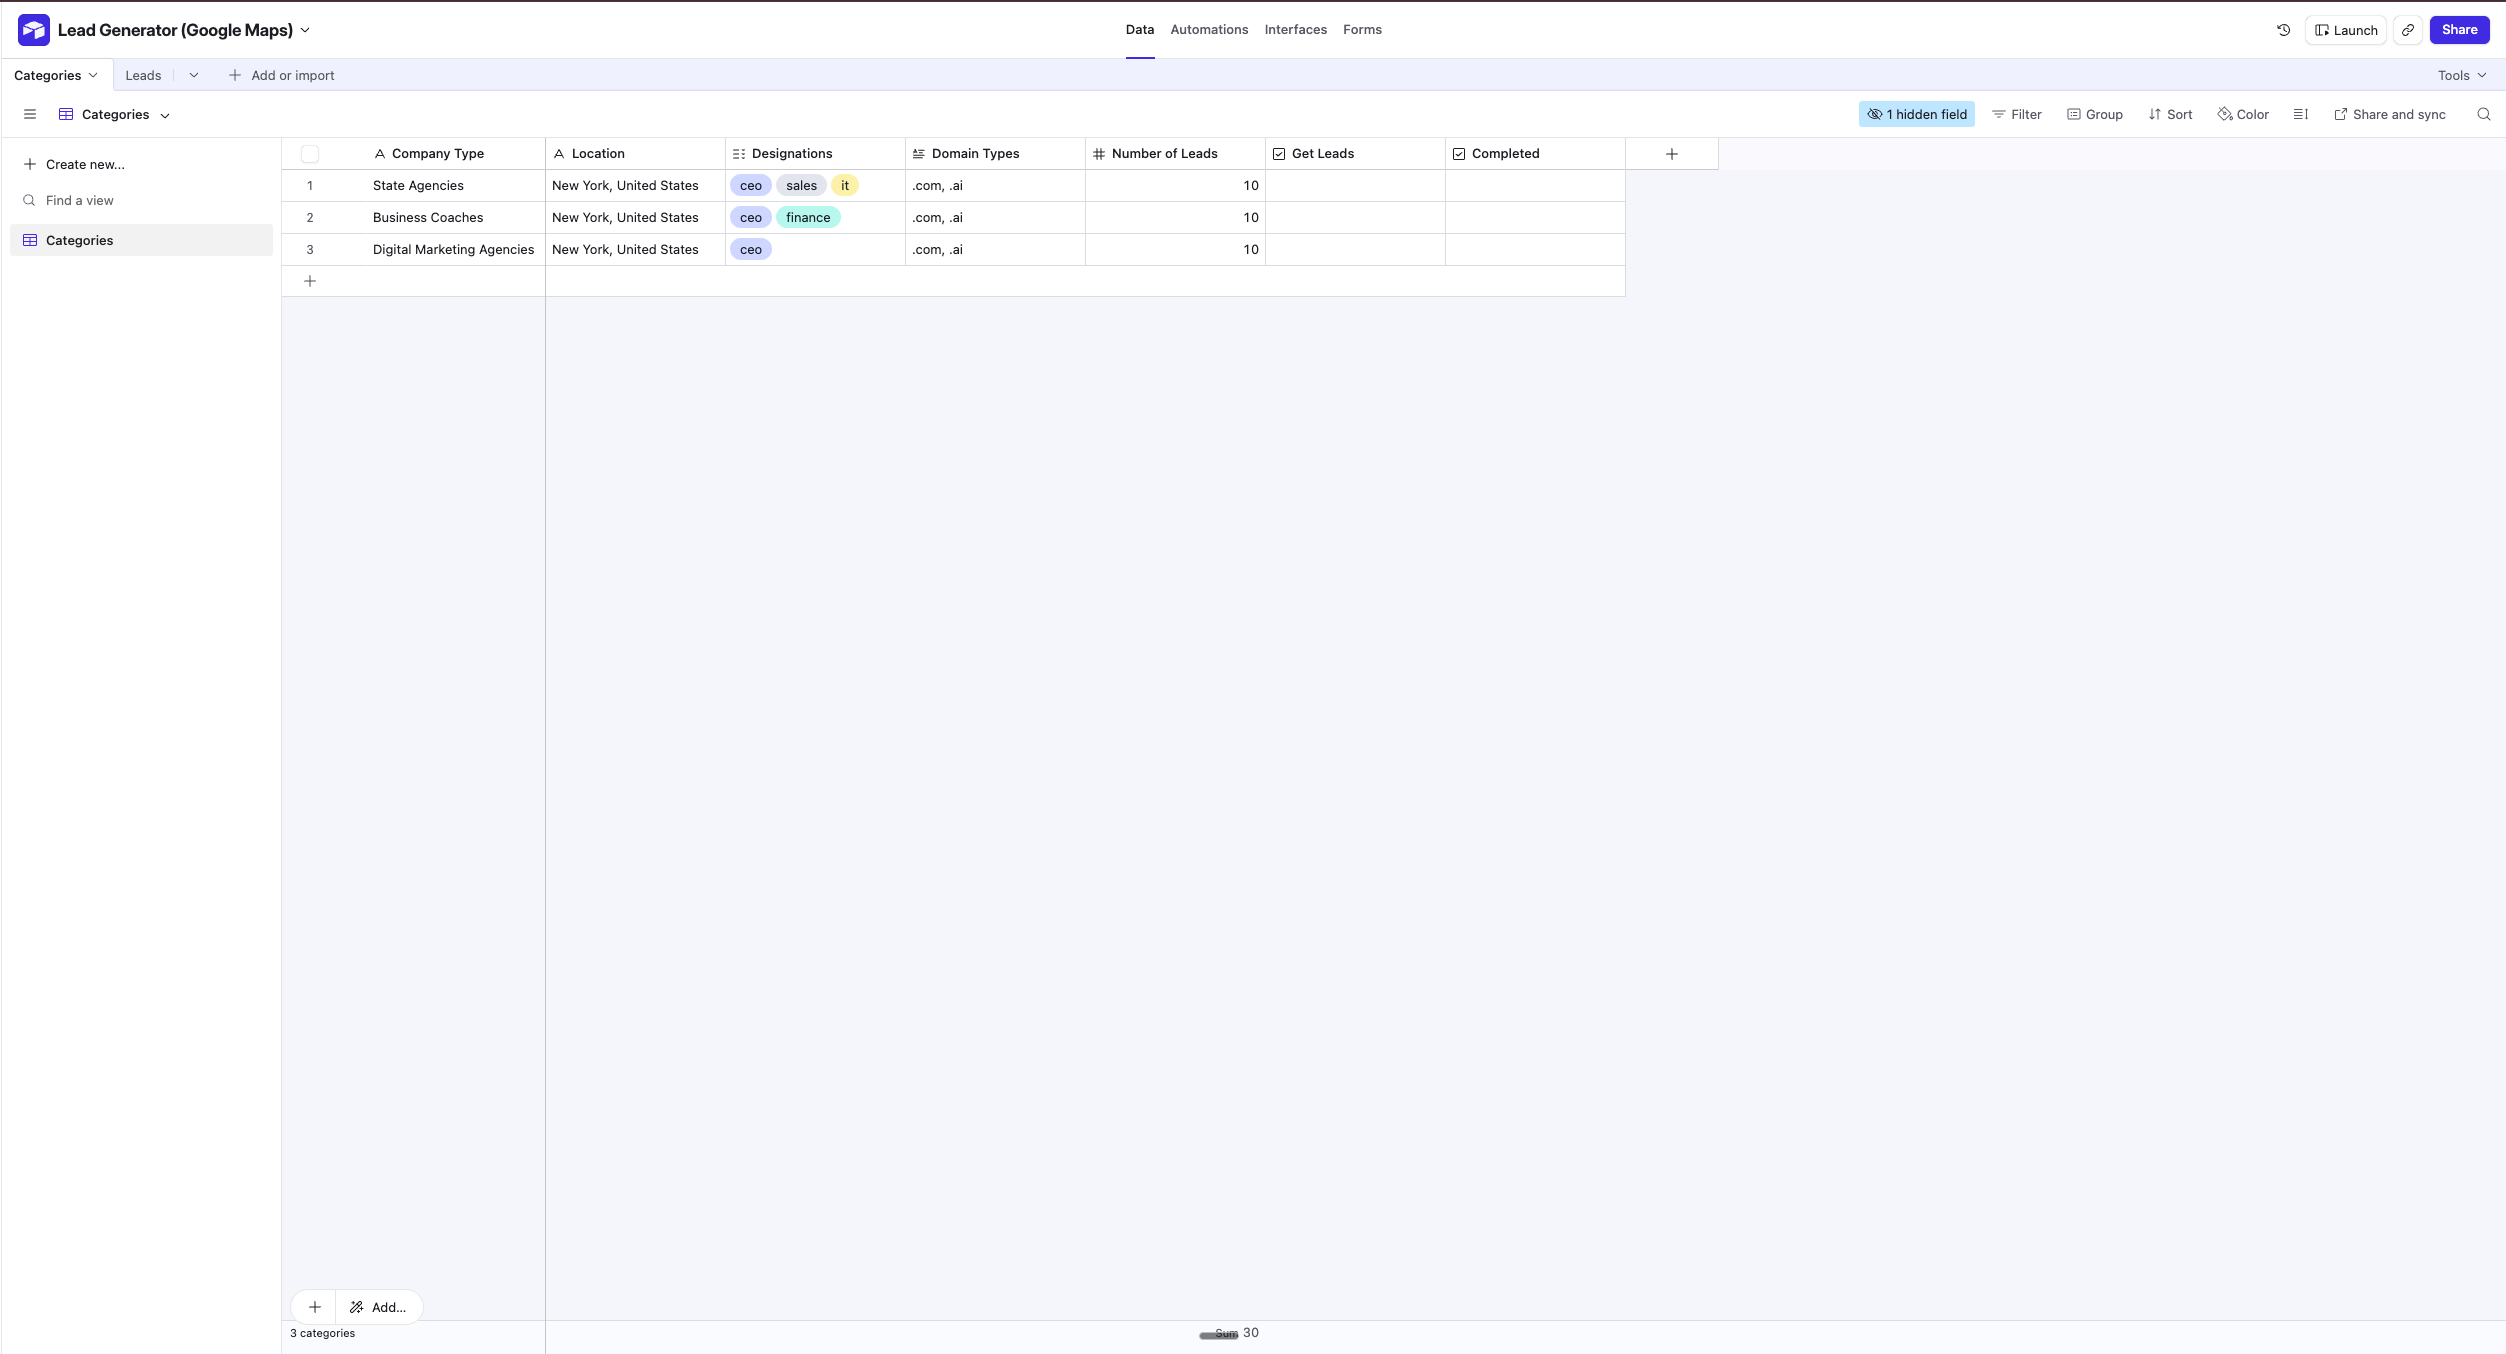
Task: Select the finance designation tag
Action: tap(807, 218)
